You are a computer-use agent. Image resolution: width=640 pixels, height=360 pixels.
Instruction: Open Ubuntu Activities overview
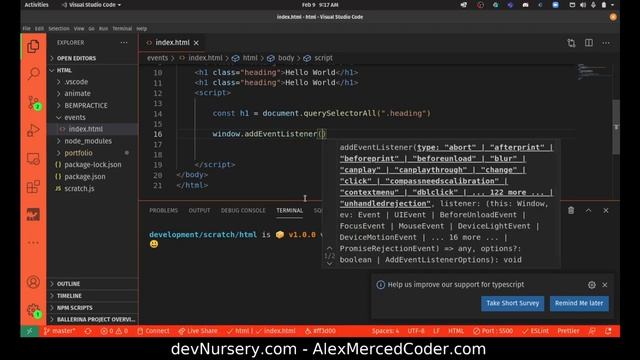36,5
